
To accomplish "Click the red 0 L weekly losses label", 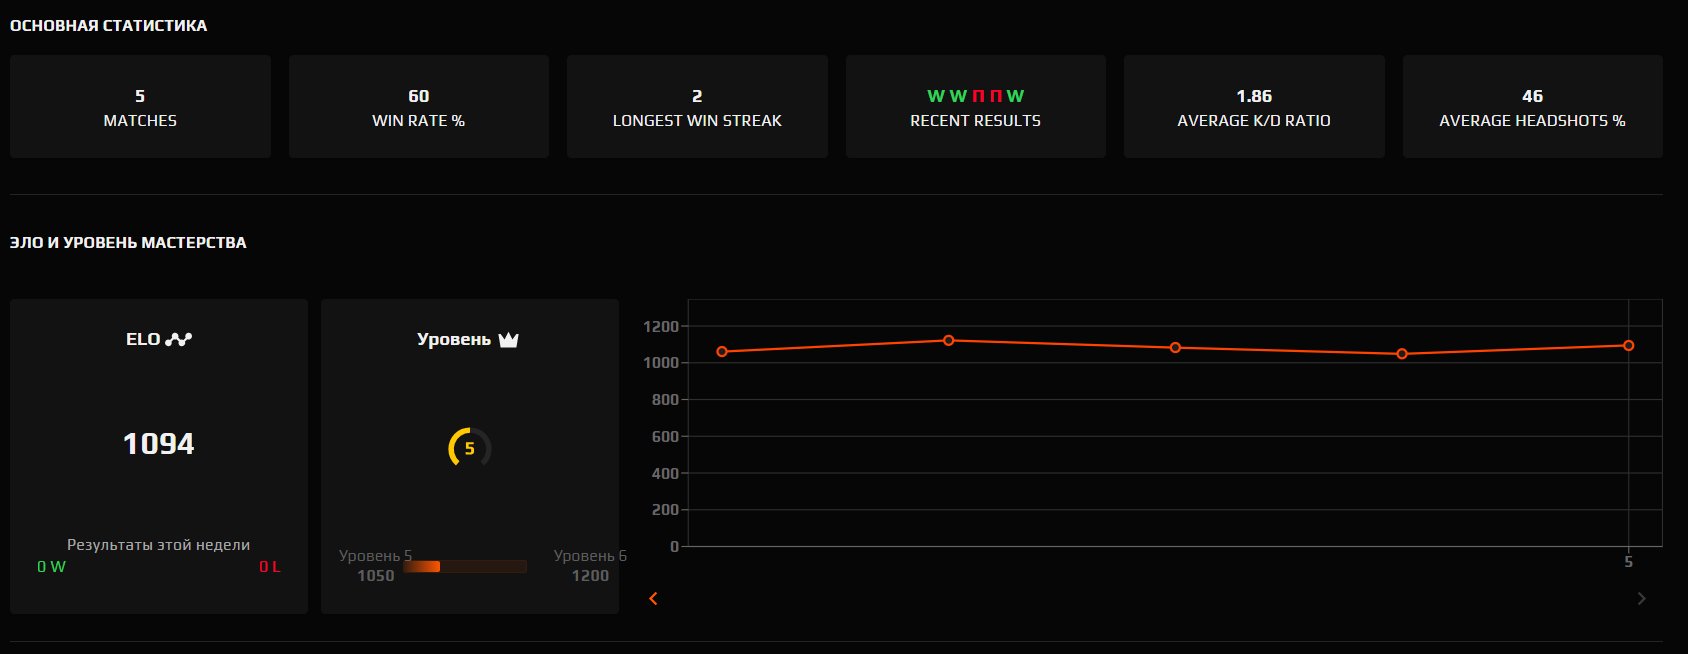I will 269,567.
